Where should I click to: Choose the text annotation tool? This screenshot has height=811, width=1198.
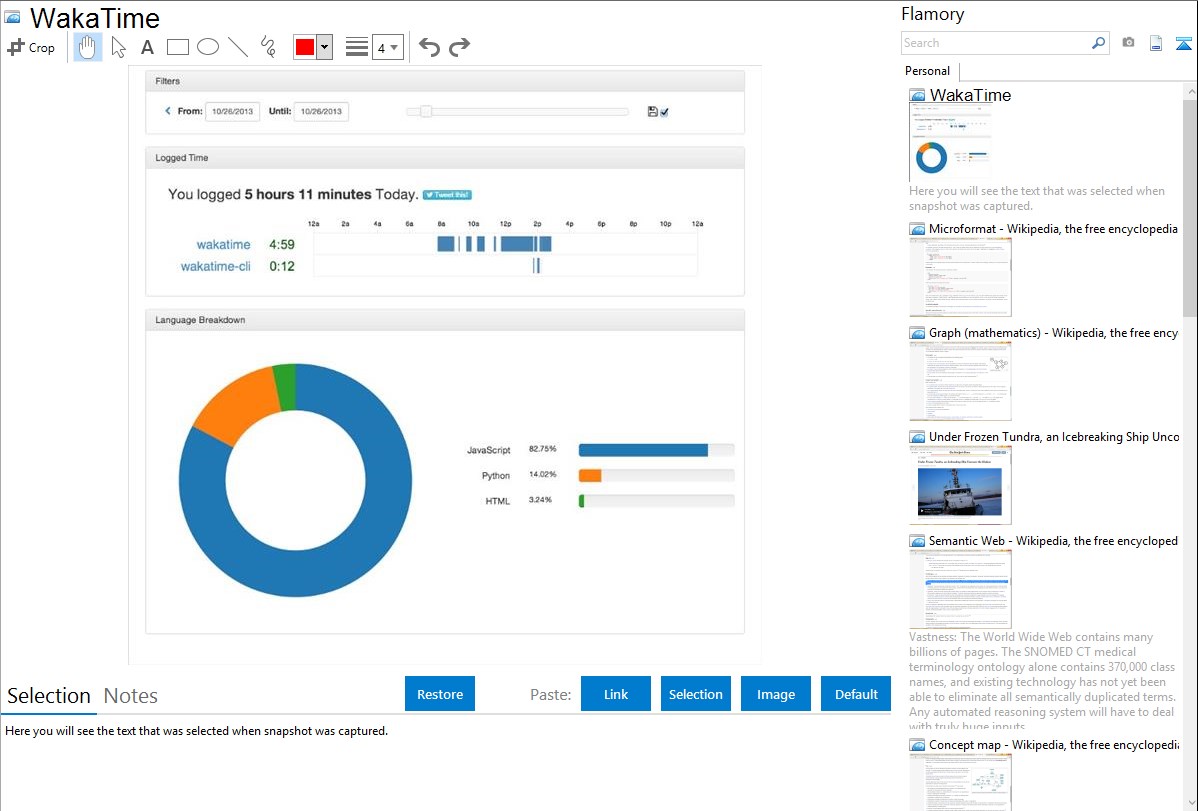(x=147, y=47)
